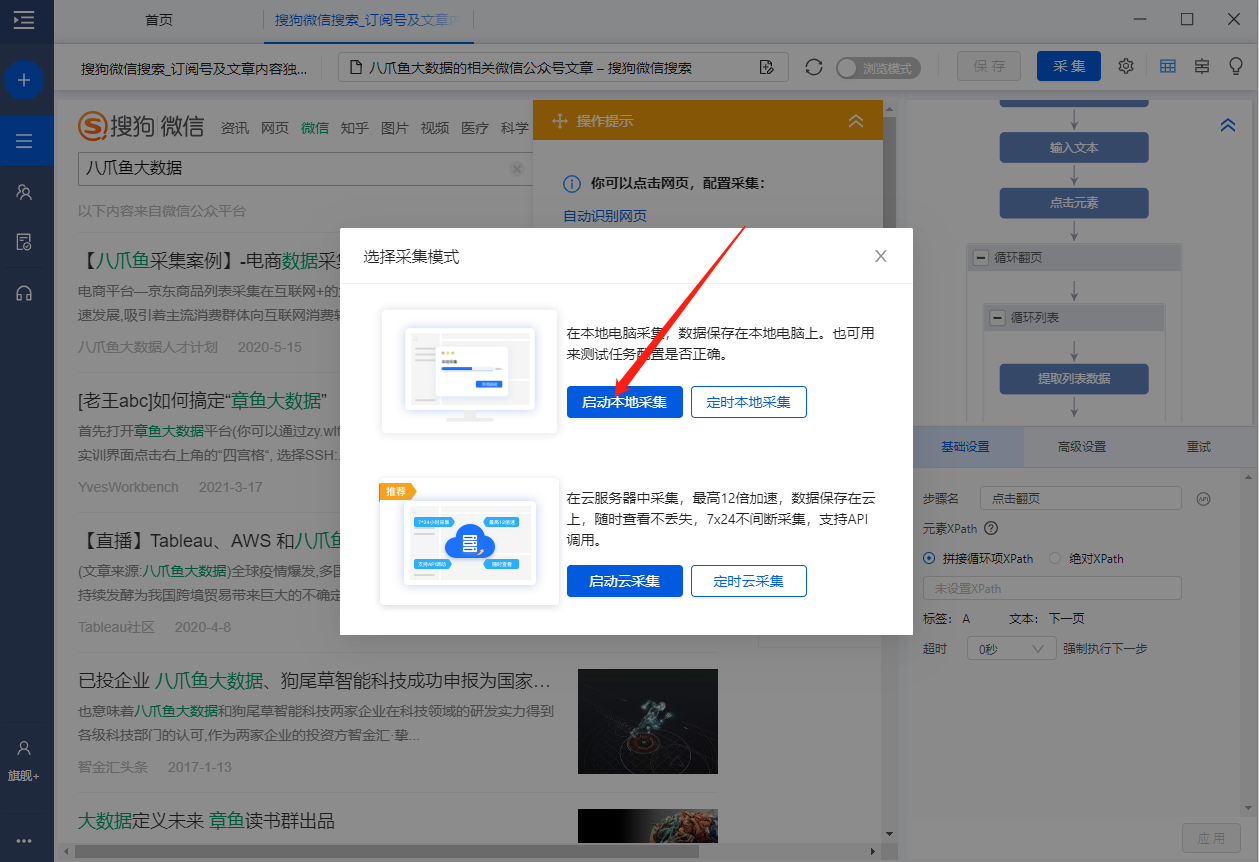Toggle the 浏览模式 switch
The width and height of the screenshot is (1259, 862).
[878, 68]
